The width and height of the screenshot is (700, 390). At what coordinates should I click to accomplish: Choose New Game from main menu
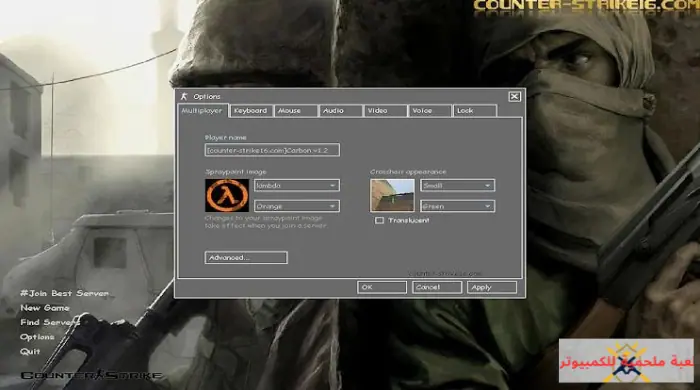click(x=45, y=308)
